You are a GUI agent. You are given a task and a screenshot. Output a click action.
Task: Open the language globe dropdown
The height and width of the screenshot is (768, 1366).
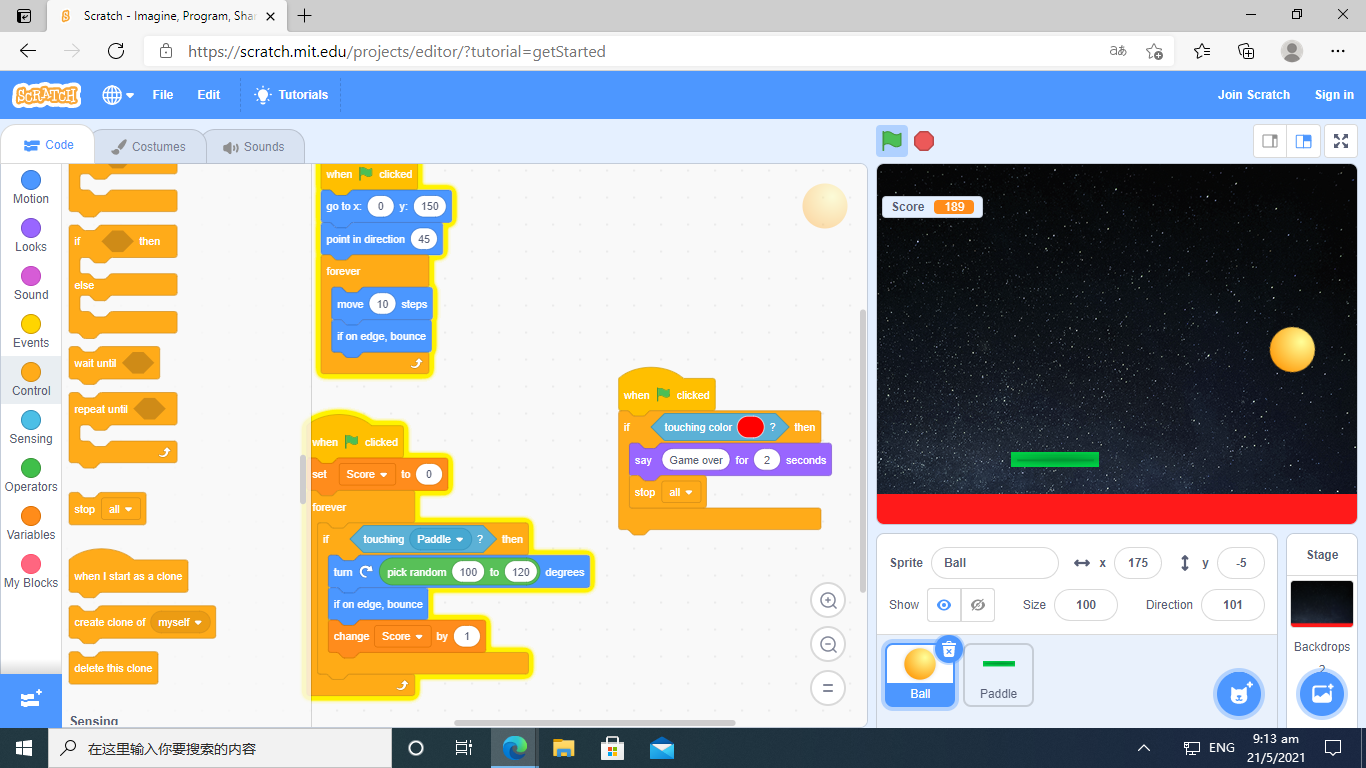pos(117,95)
